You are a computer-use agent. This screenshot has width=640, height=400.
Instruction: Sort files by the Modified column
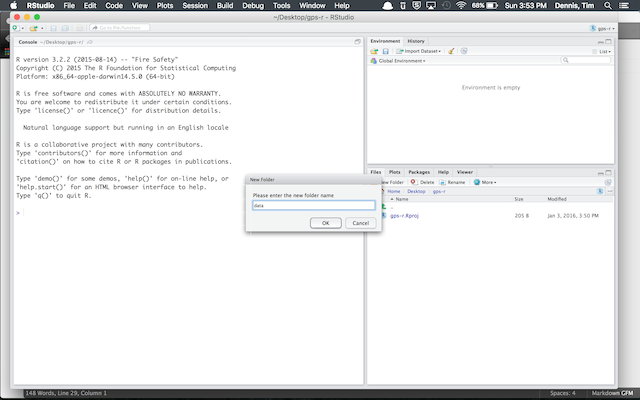(x=557, y=199)
